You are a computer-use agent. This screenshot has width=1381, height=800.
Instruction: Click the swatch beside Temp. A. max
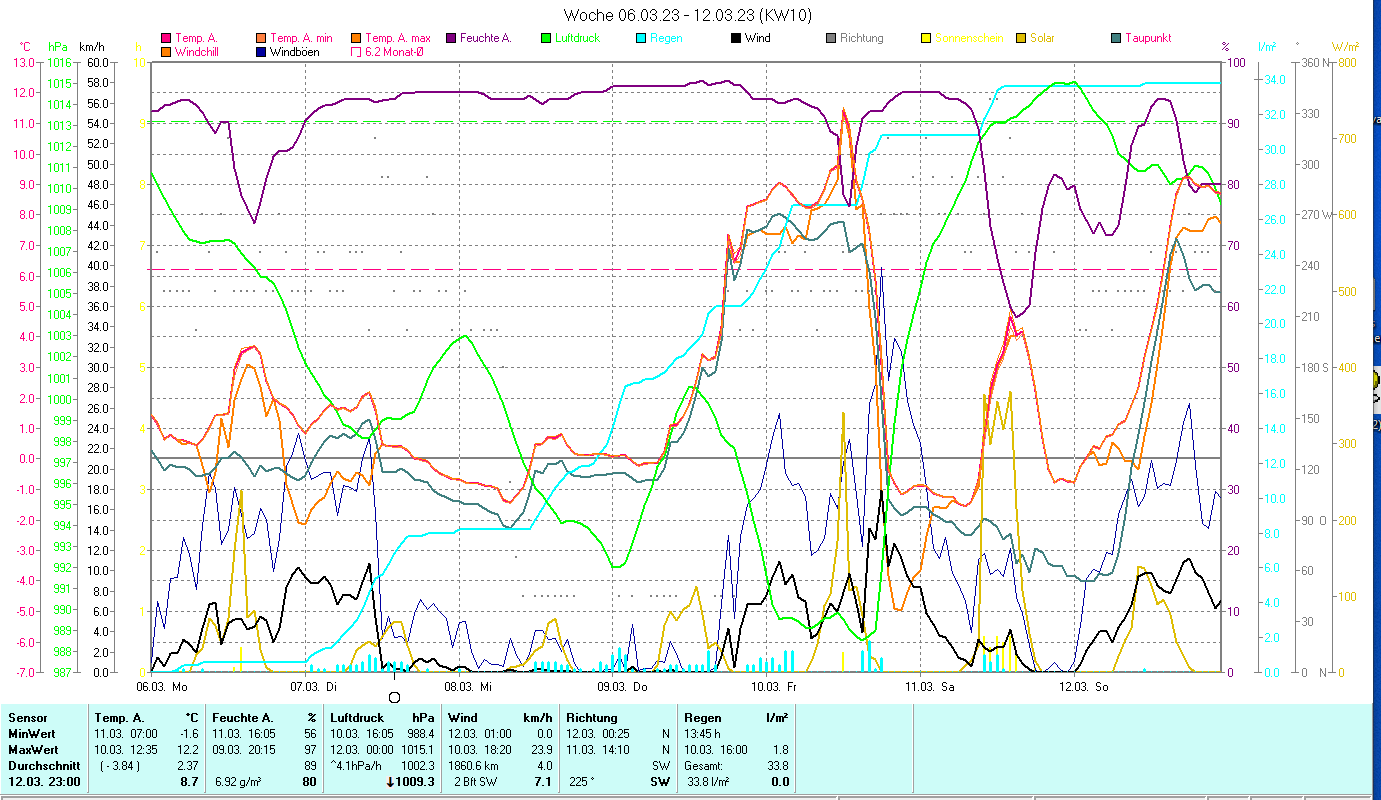click(356, 39)
